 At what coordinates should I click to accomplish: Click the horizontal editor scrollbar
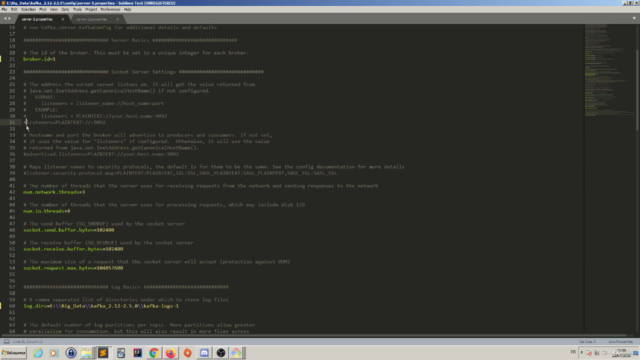(314, 336)
